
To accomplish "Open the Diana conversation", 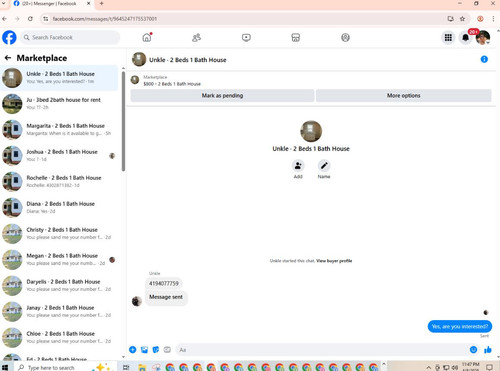I will (x=59, y=207).
